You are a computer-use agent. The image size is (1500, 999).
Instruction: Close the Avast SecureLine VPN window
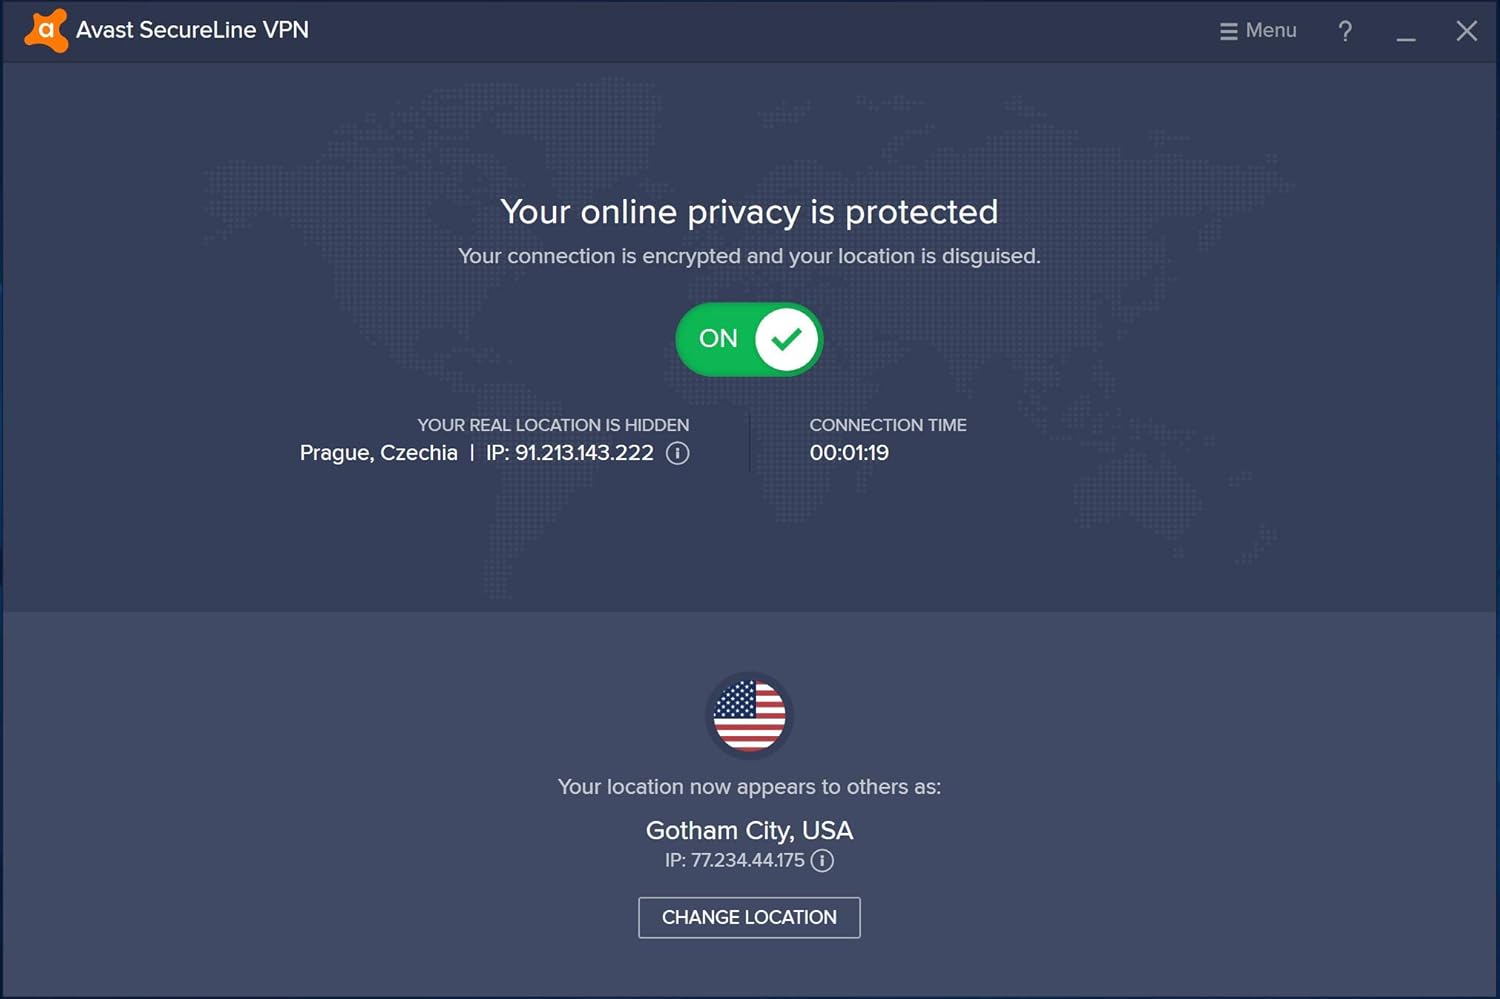(1466, 31)
